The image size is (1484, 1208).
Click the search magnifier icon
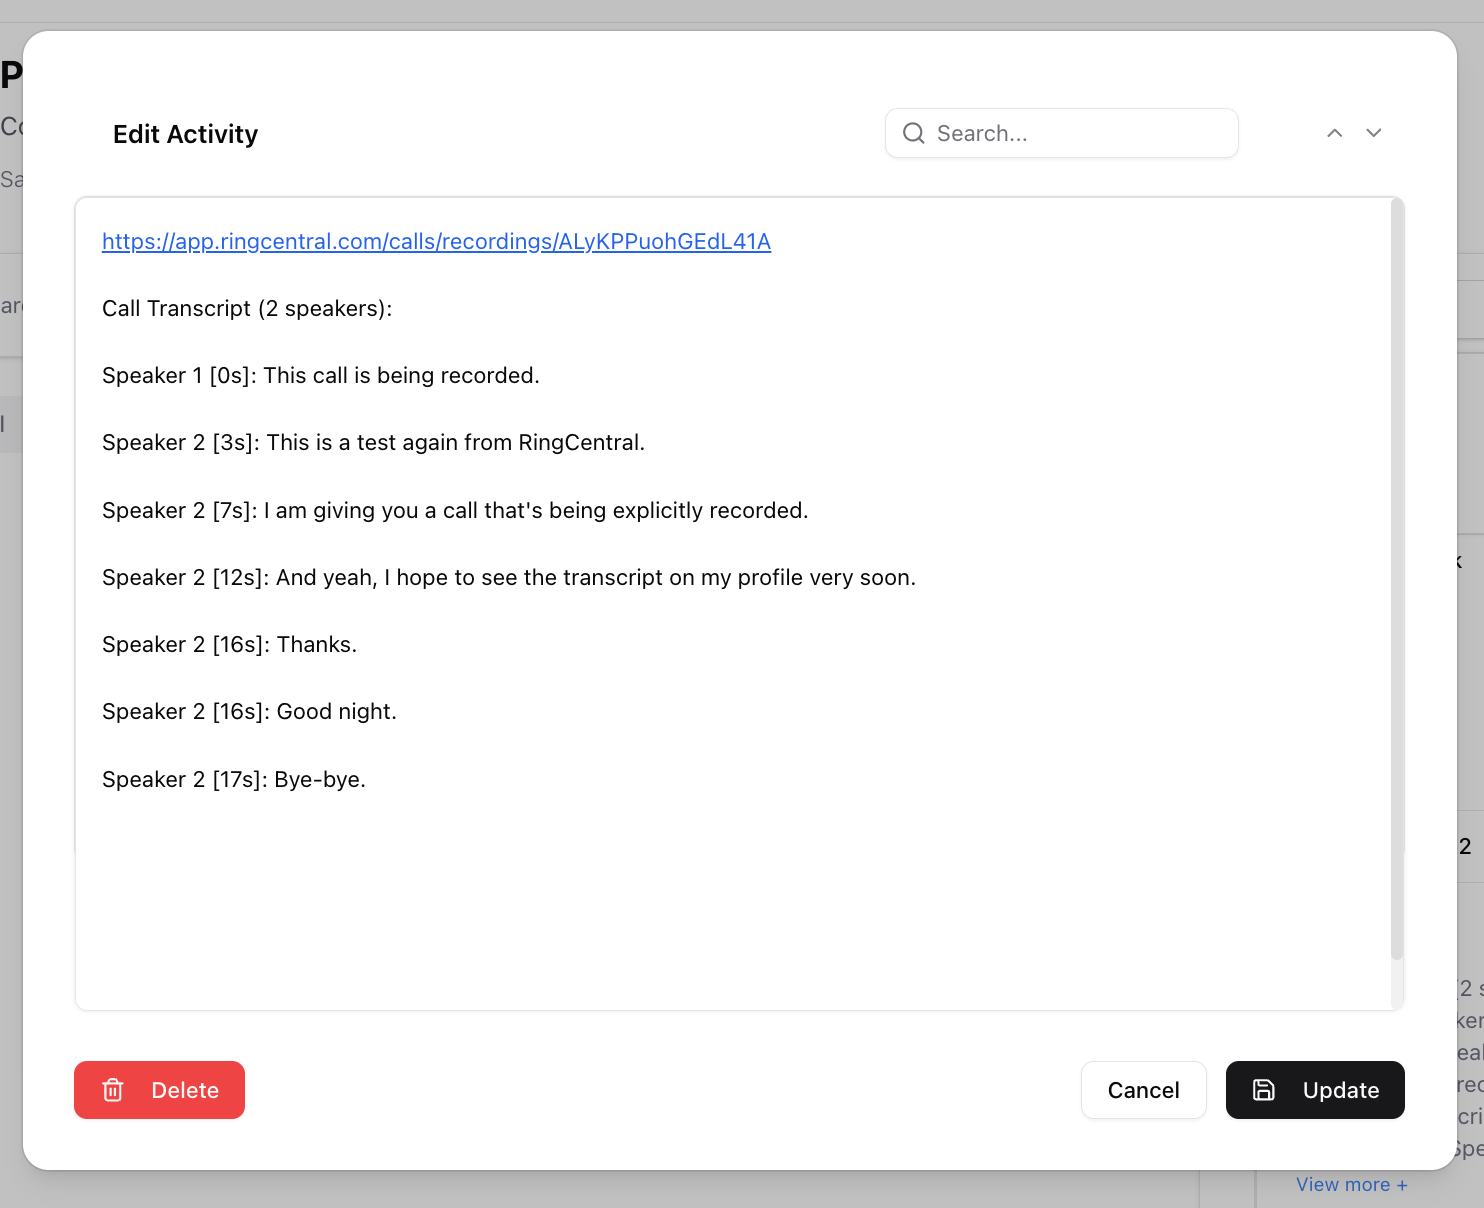913,133
